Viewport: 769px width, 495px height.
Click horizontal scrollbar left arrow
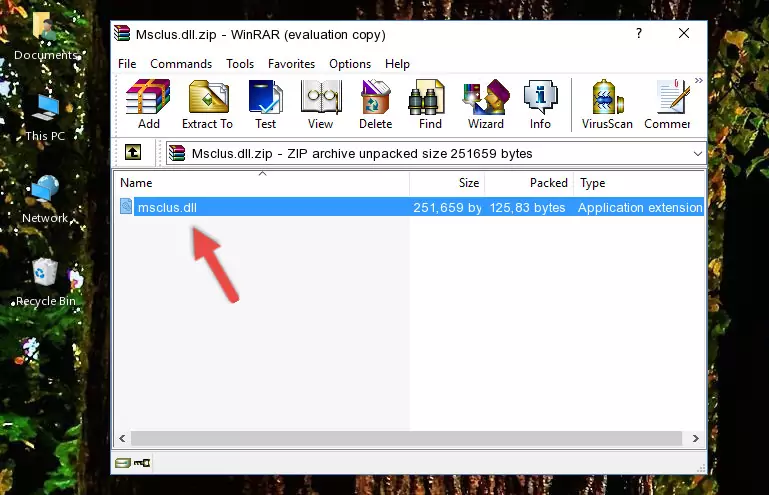click(123, 438)
